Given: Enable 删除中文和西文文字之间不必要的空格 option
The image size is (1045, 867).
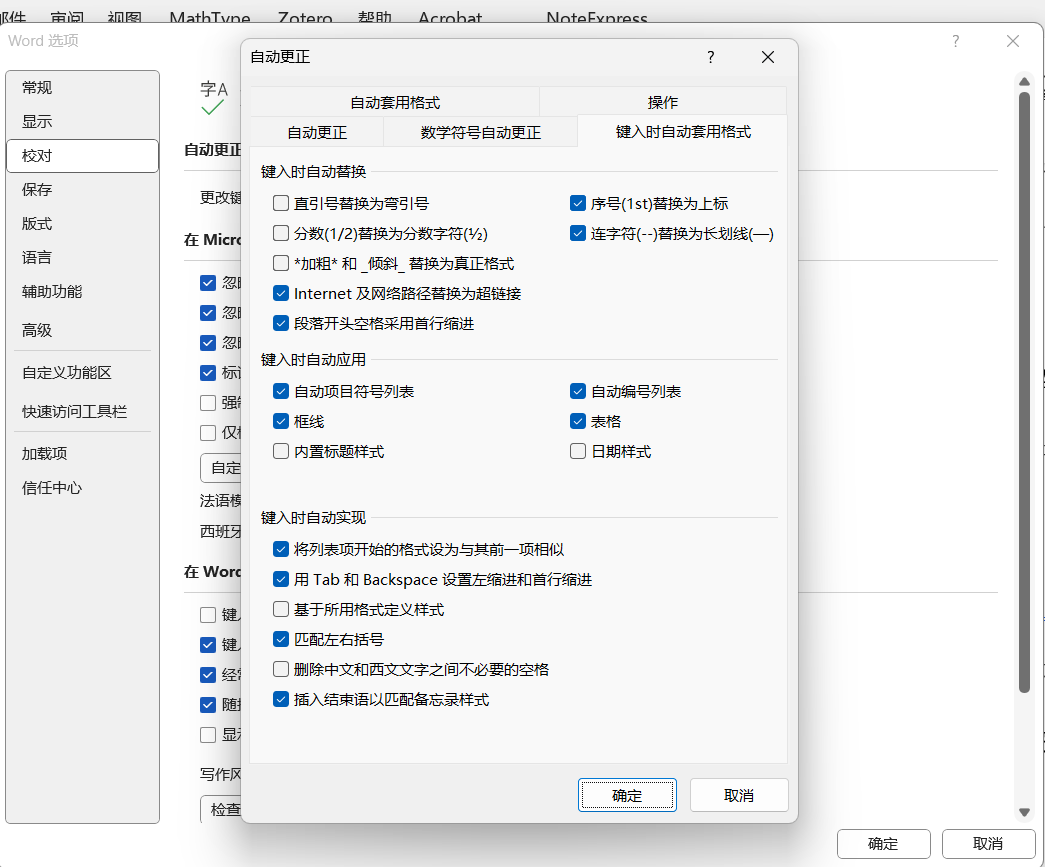Looking at the screenshot, I should (281, 669).
